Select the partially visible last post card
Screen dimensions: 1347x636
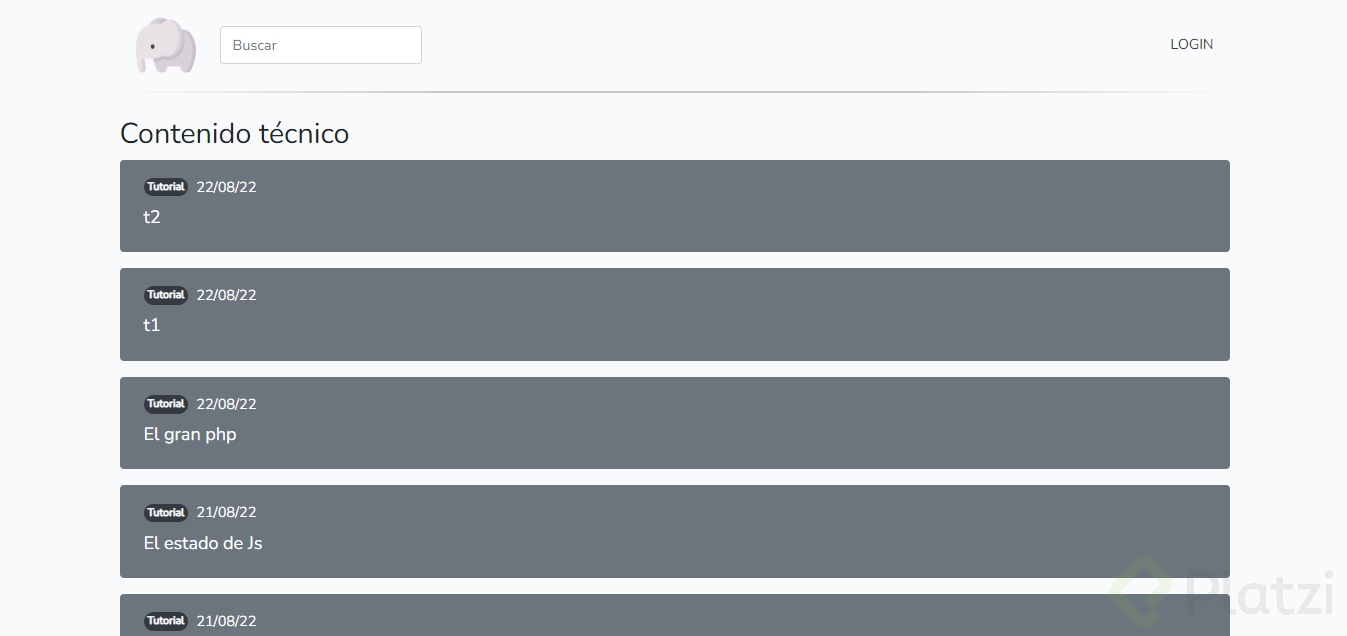pyautogui.click(x=675, y=615)
